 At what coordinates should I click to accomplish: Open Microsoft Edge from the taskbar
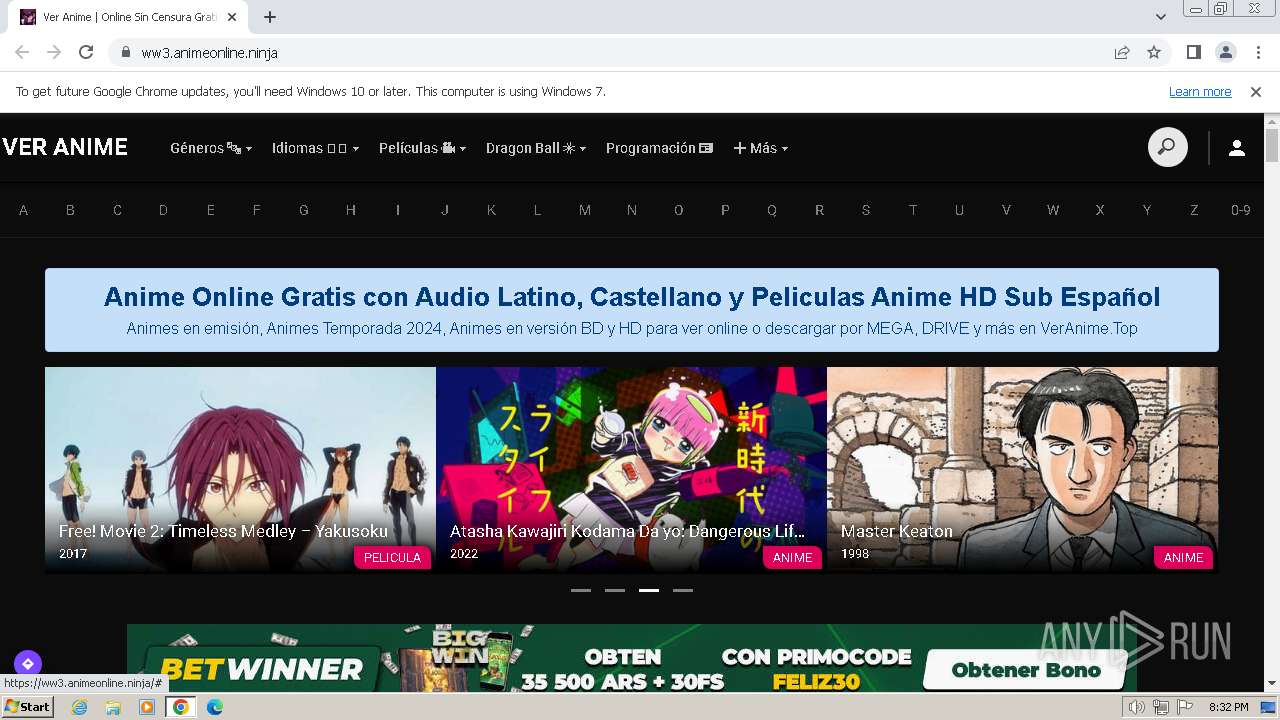[x=215, y=707]
